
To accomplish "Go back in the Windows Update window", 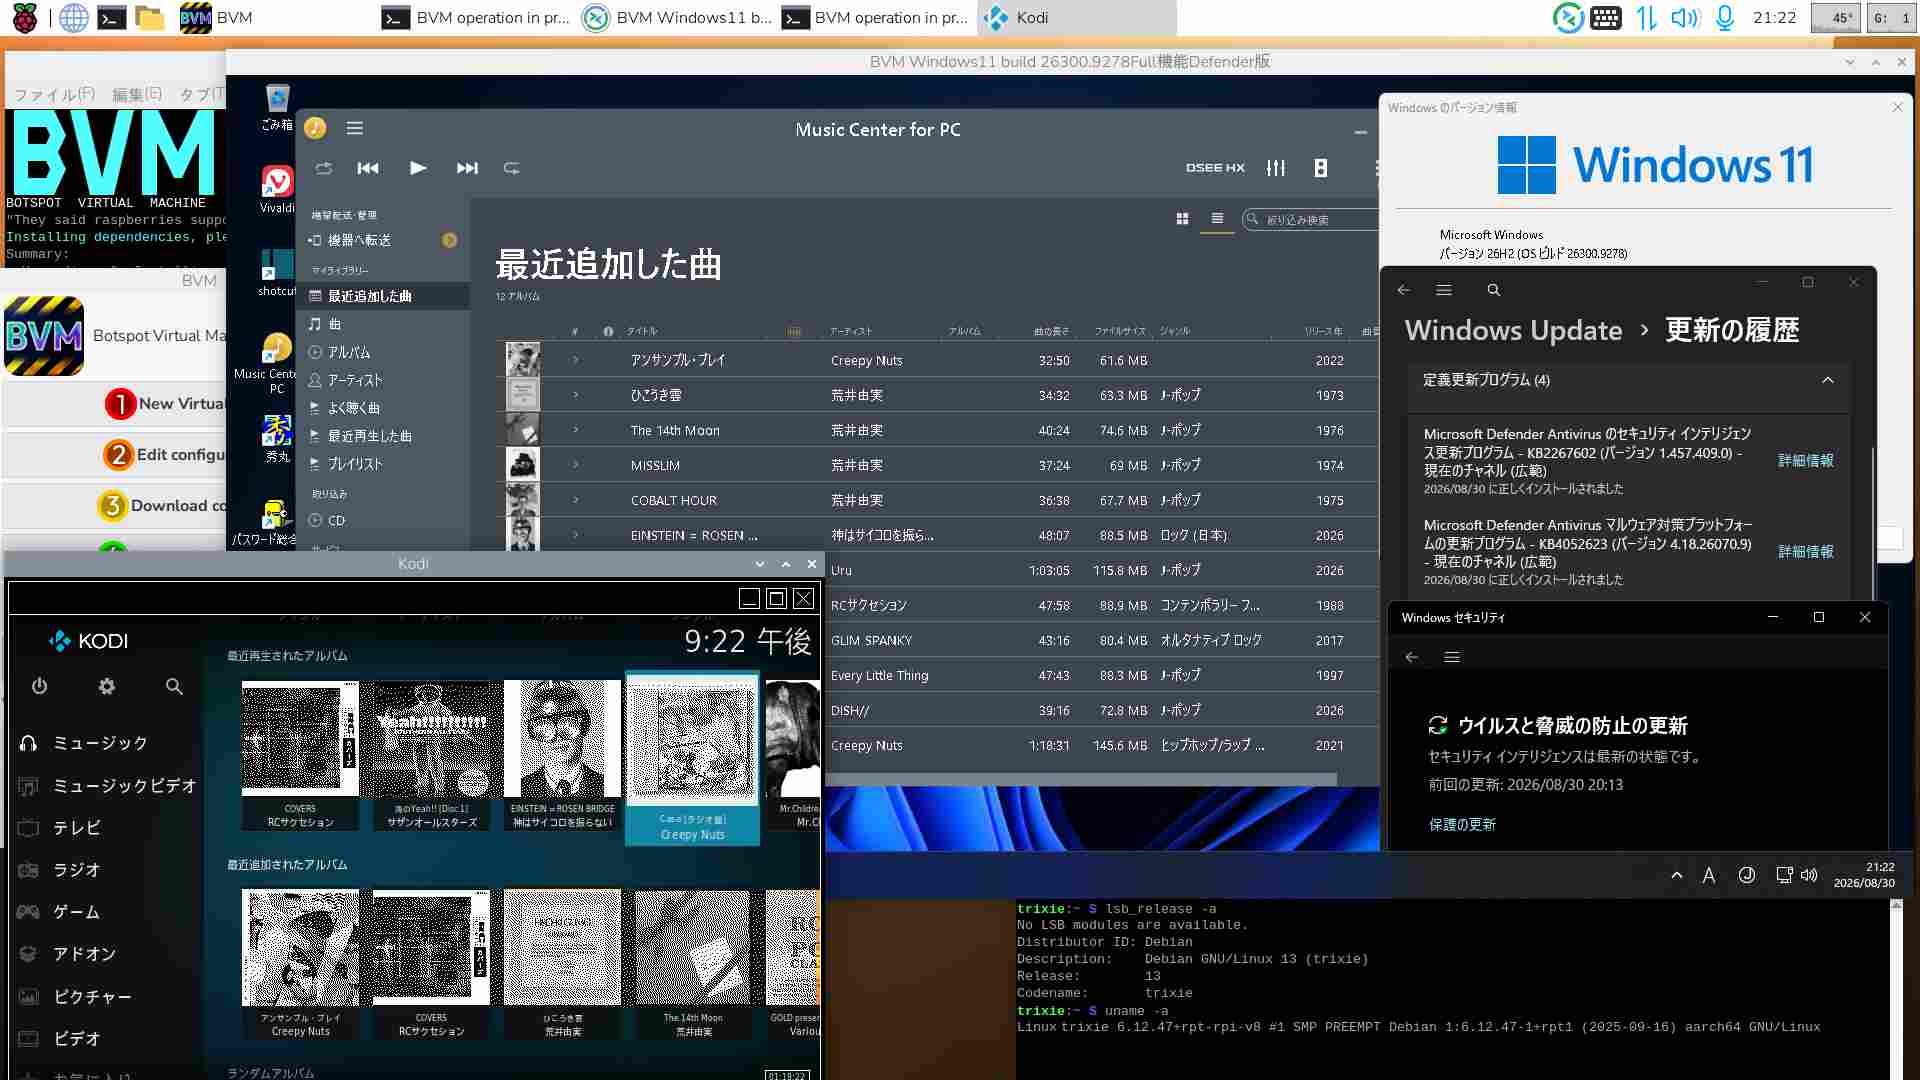I will (1404, 290).
